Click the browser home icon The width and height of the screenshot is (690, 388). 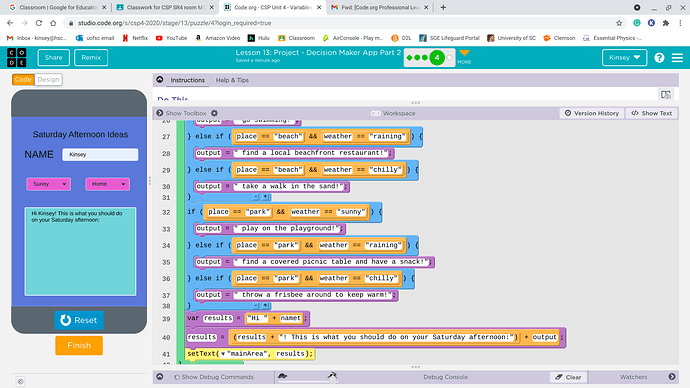tap(53, 23)
